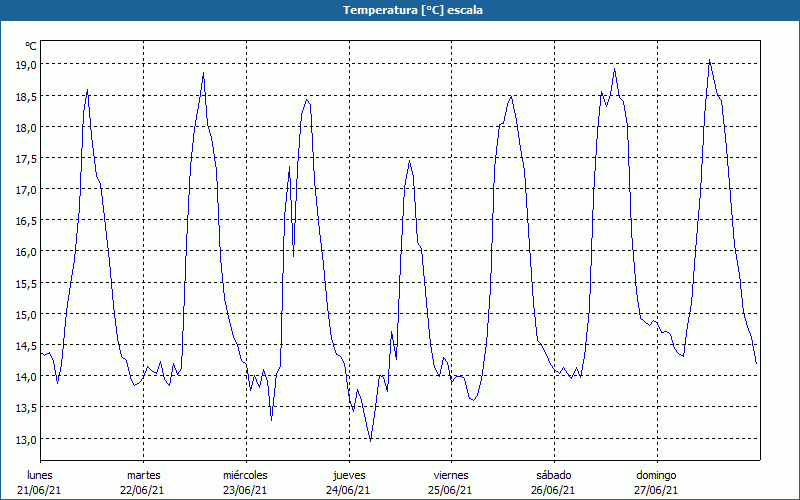The width and height of the screenshot is (800, 500).
Task: Click the date 22/06/21
Action: pyautogui.click(x=142, y=490)
